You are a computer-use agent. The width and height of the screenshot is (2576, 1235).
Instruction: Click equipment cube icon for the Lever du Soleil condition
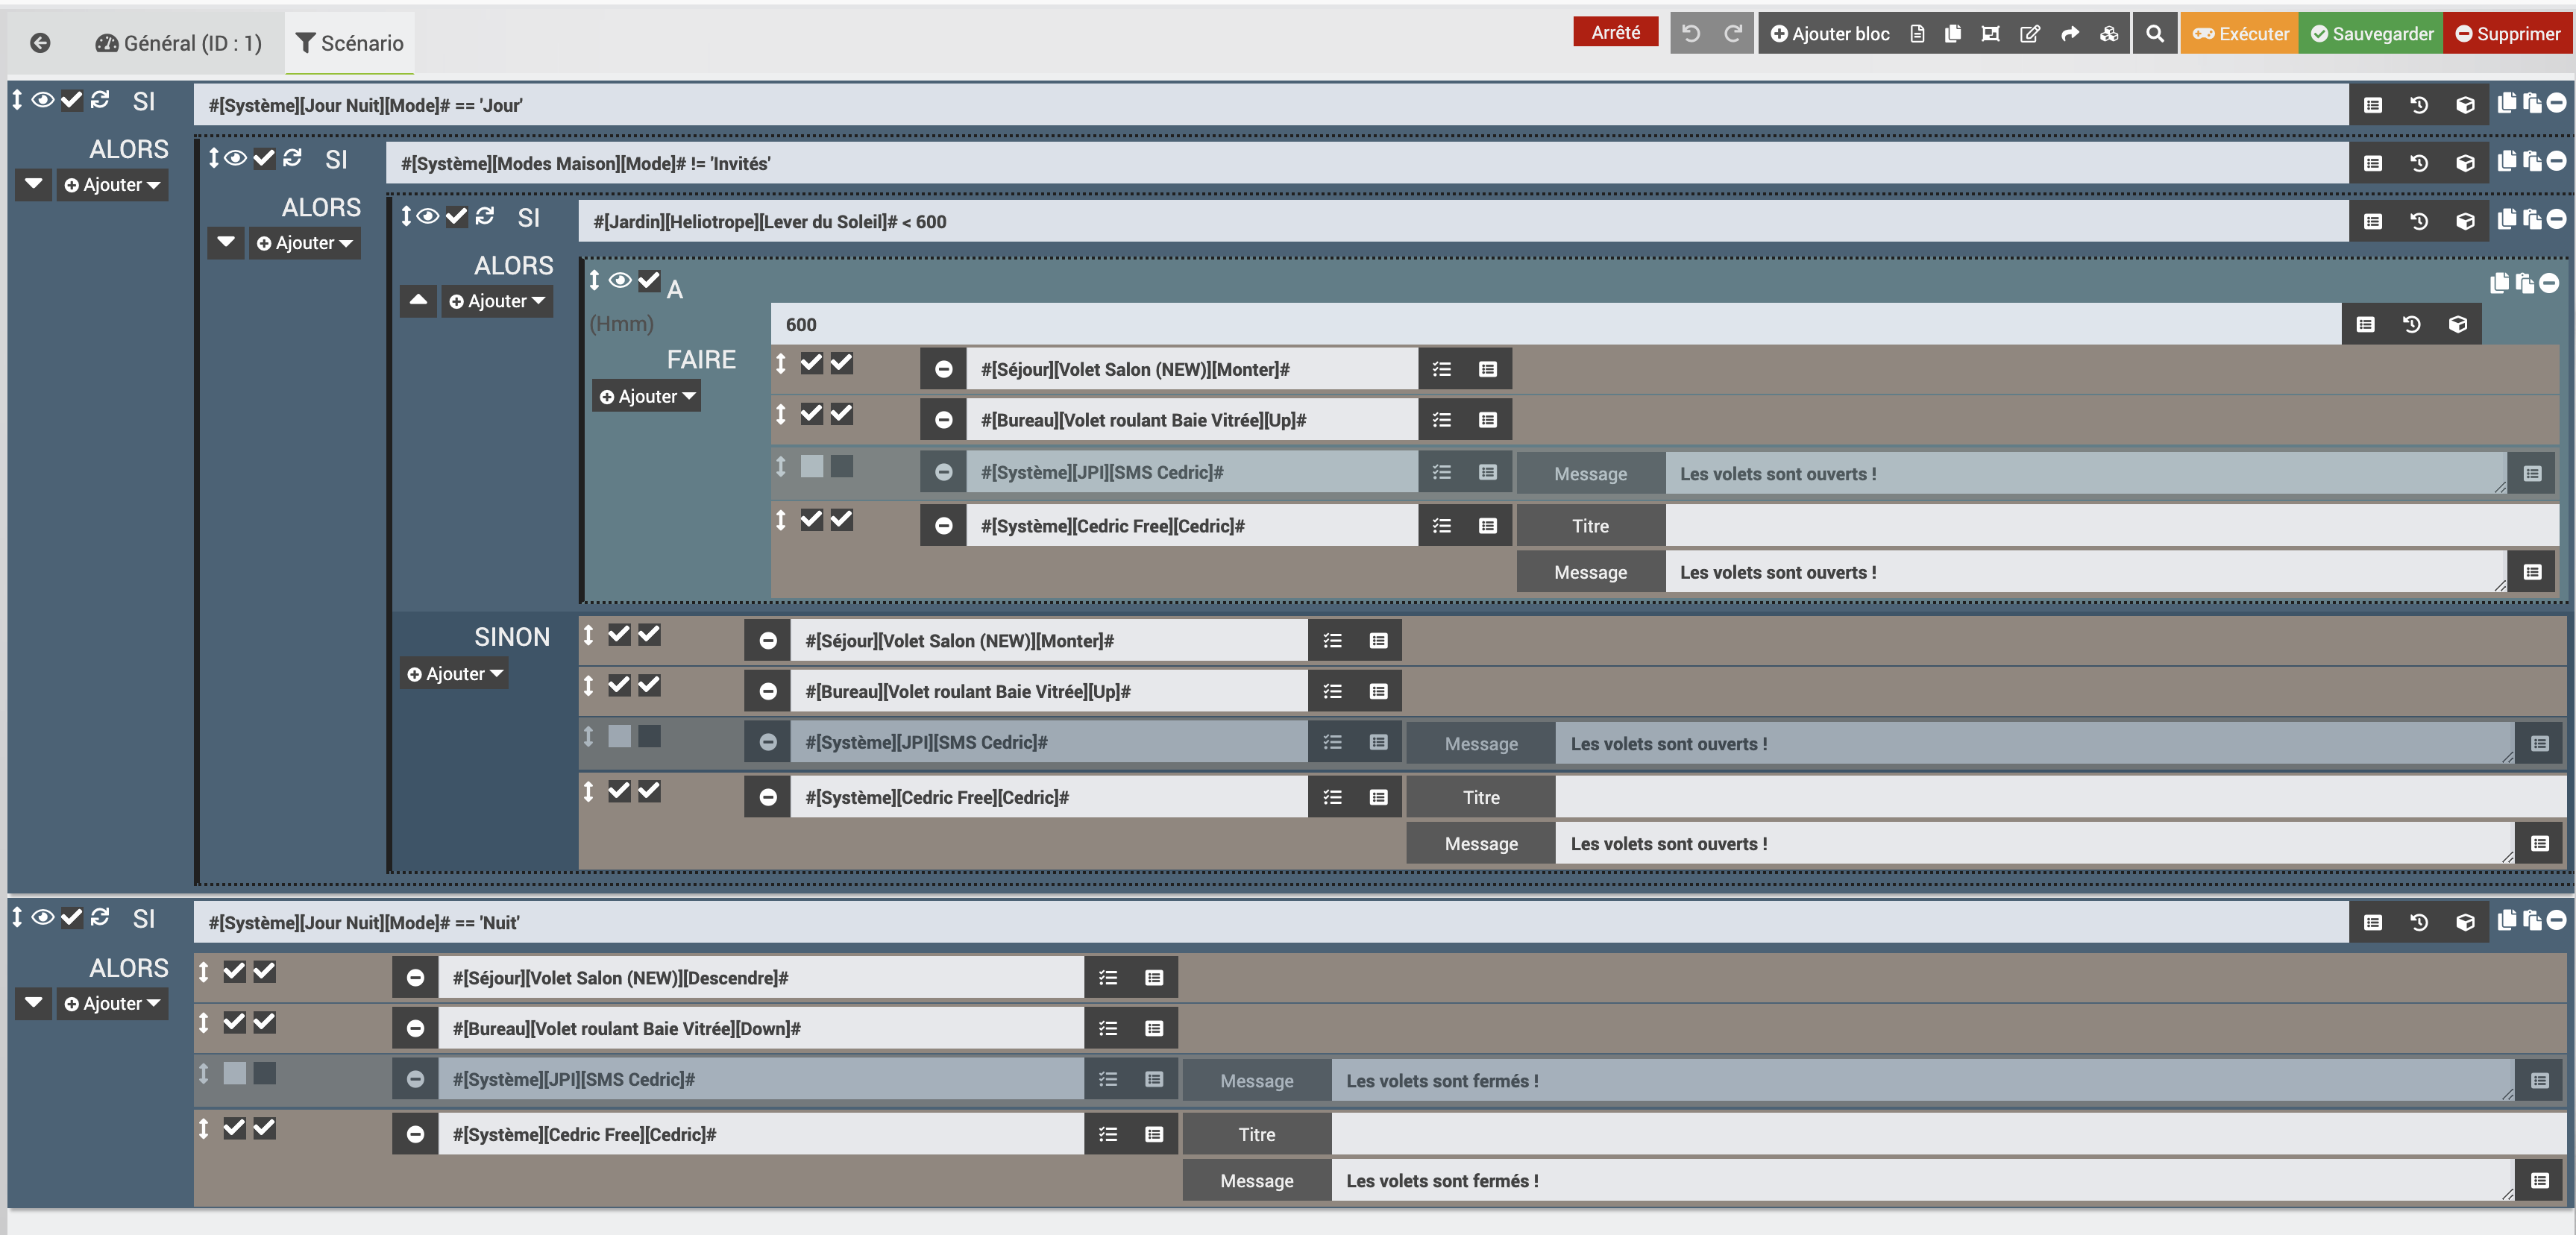[x=2465, y=221]
